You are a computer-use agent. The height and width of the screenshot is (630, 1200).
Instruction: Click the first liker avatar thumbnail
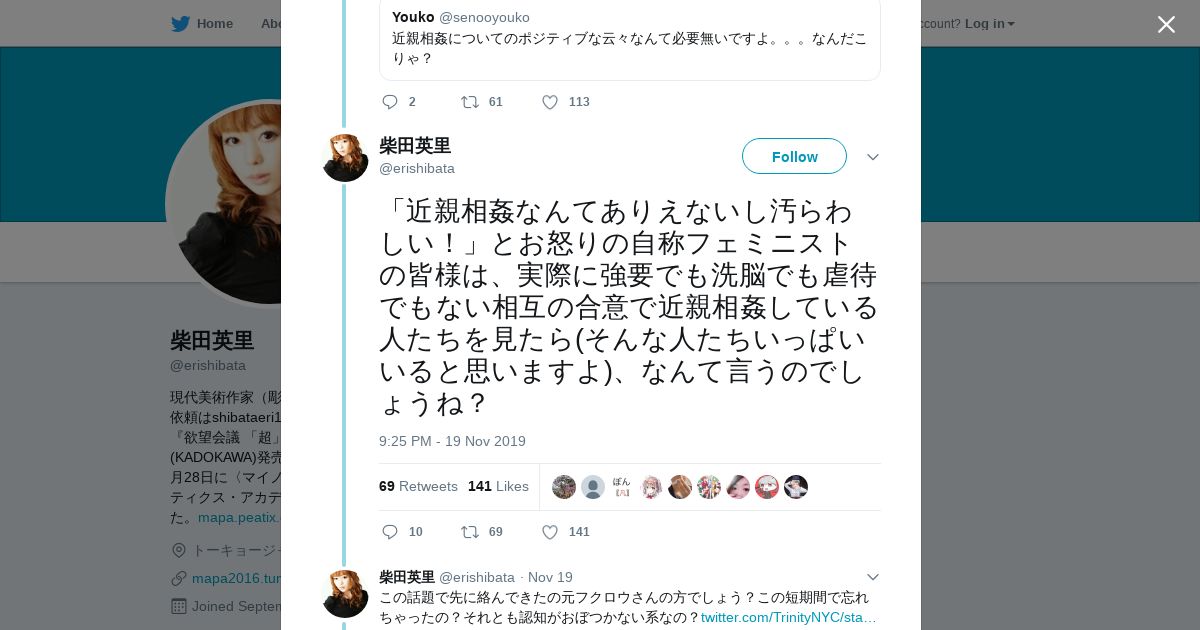coord(564,487)
